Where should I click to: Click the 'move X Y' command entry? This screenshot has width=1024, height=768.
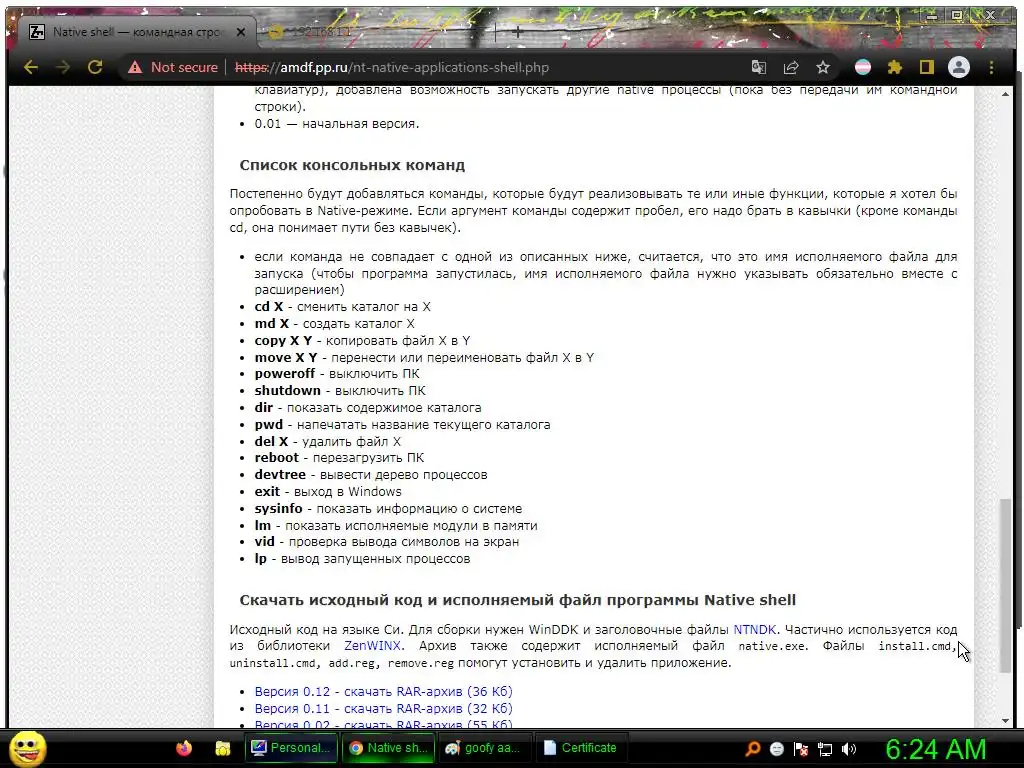[424, 358]
